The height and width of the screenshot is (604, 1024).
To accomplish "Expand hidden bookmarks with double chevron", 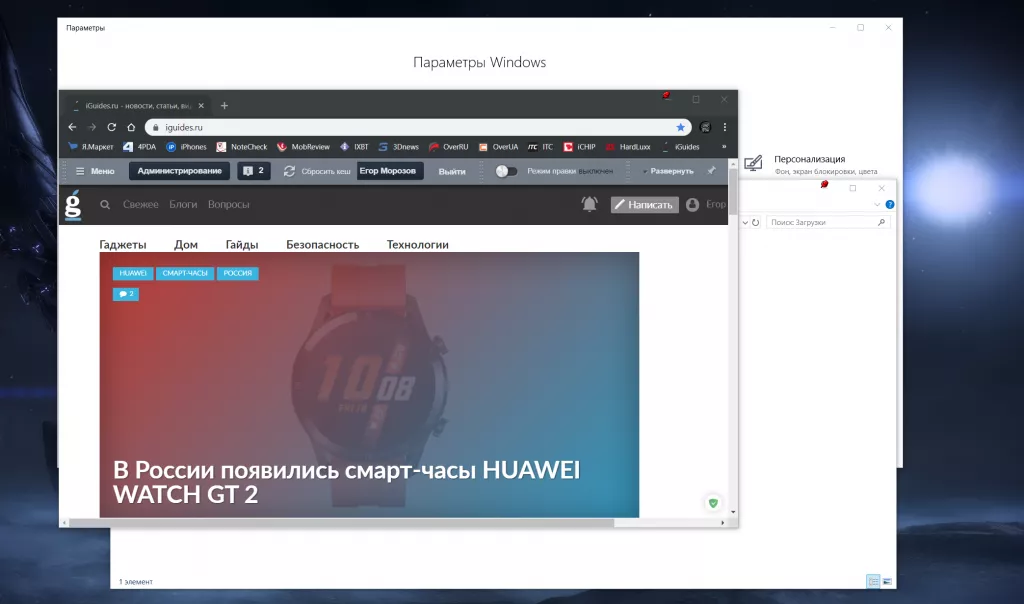I will 724,147.
